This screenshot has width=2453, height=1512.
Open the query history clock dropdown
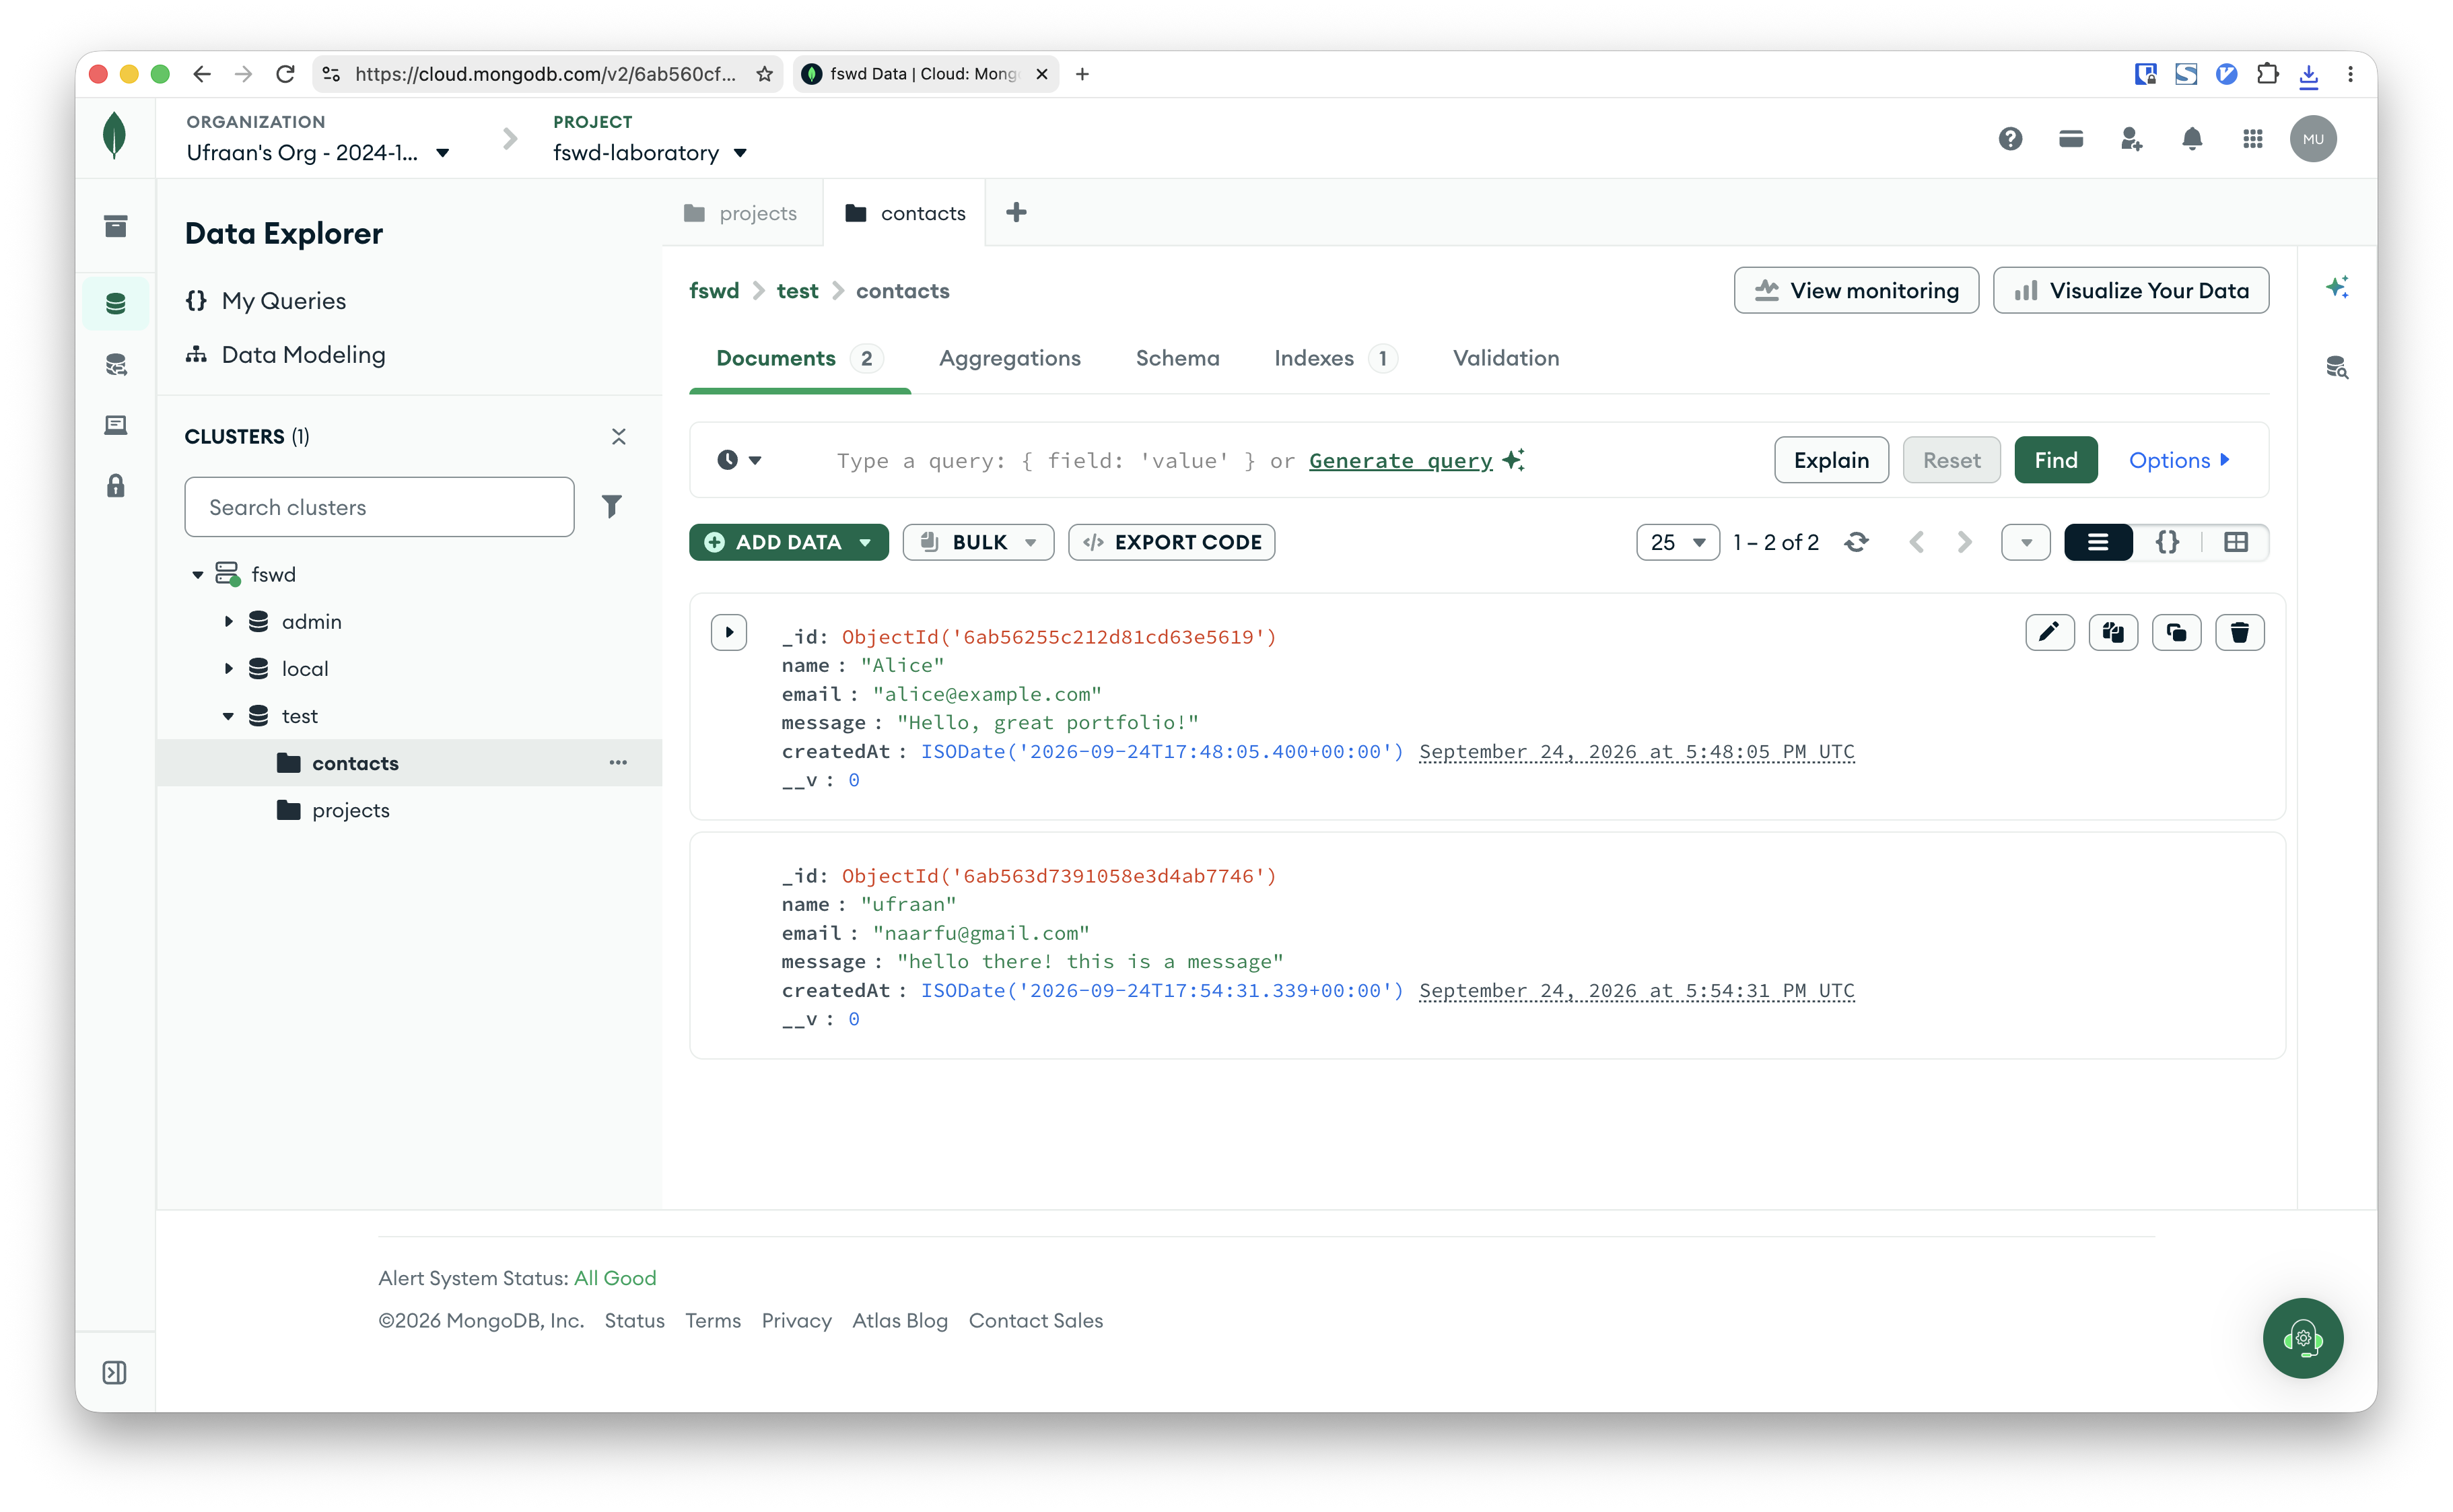(x=739, y=460)
